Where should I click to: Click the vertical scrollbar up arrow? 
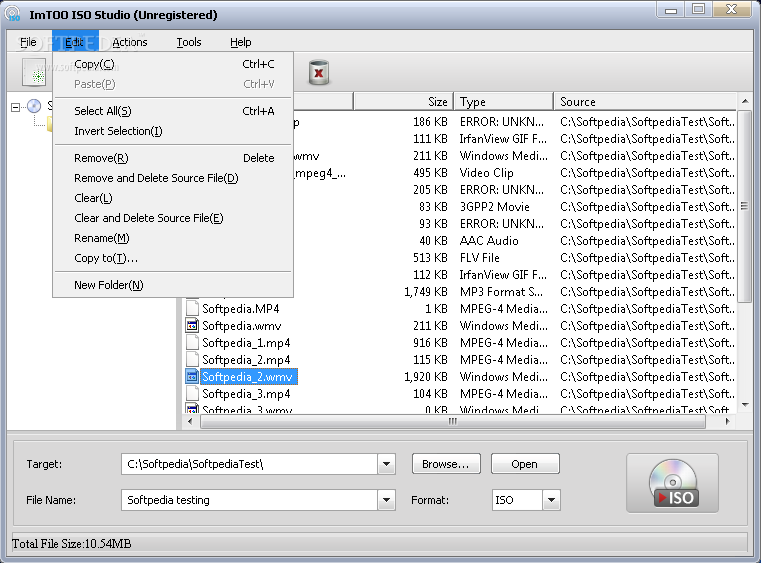[x=745, y=101]
